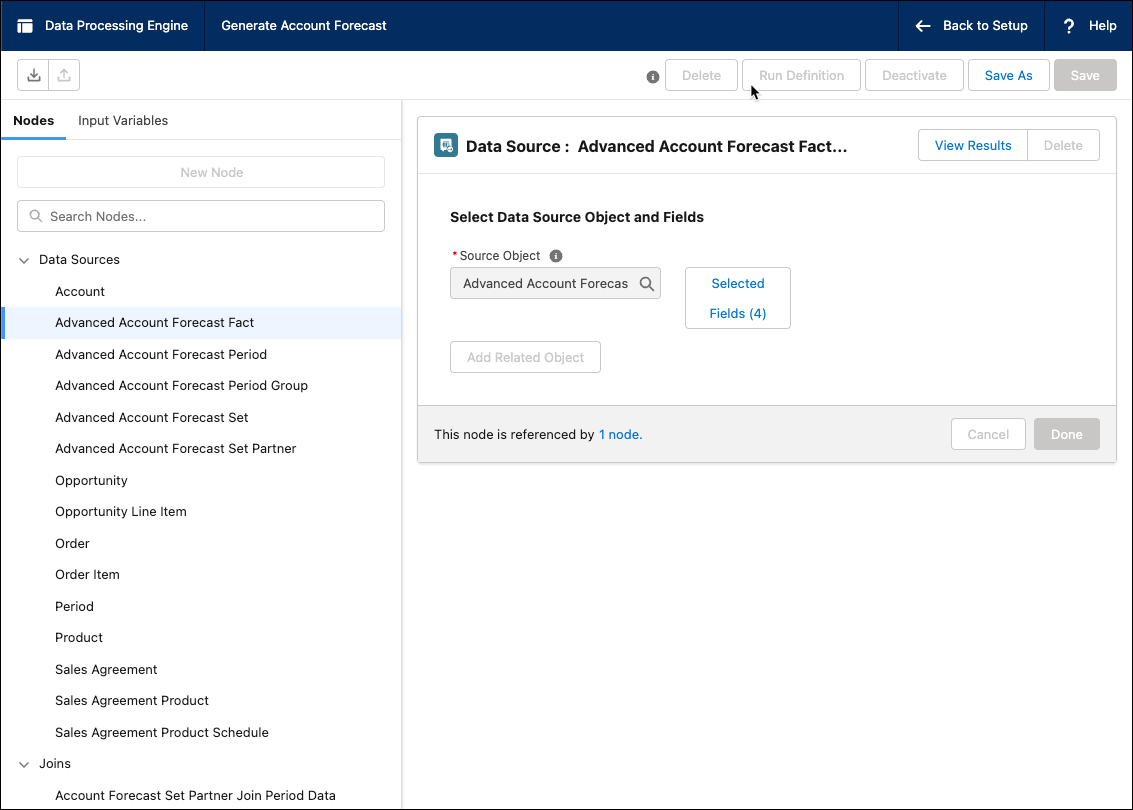The width and height of the screenshot is (1133, 810).
Task: Click the Help label in header
Action: pyautogui.click(x=1102, y=26)
